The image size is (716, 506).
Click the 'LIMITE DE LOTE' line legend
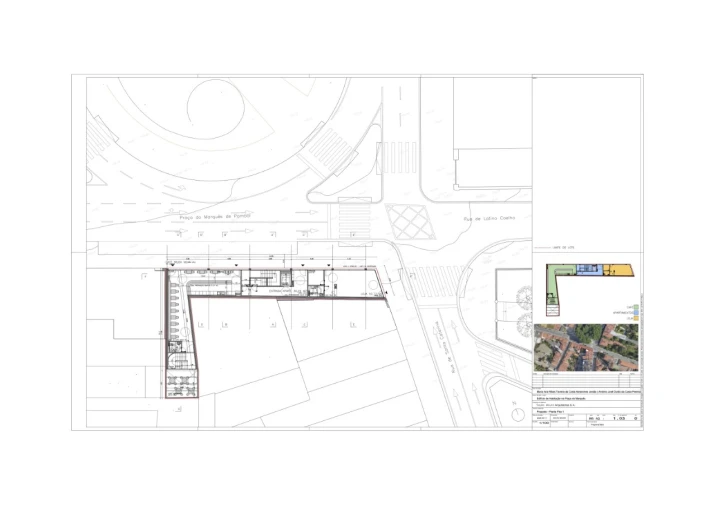[555, 248]
